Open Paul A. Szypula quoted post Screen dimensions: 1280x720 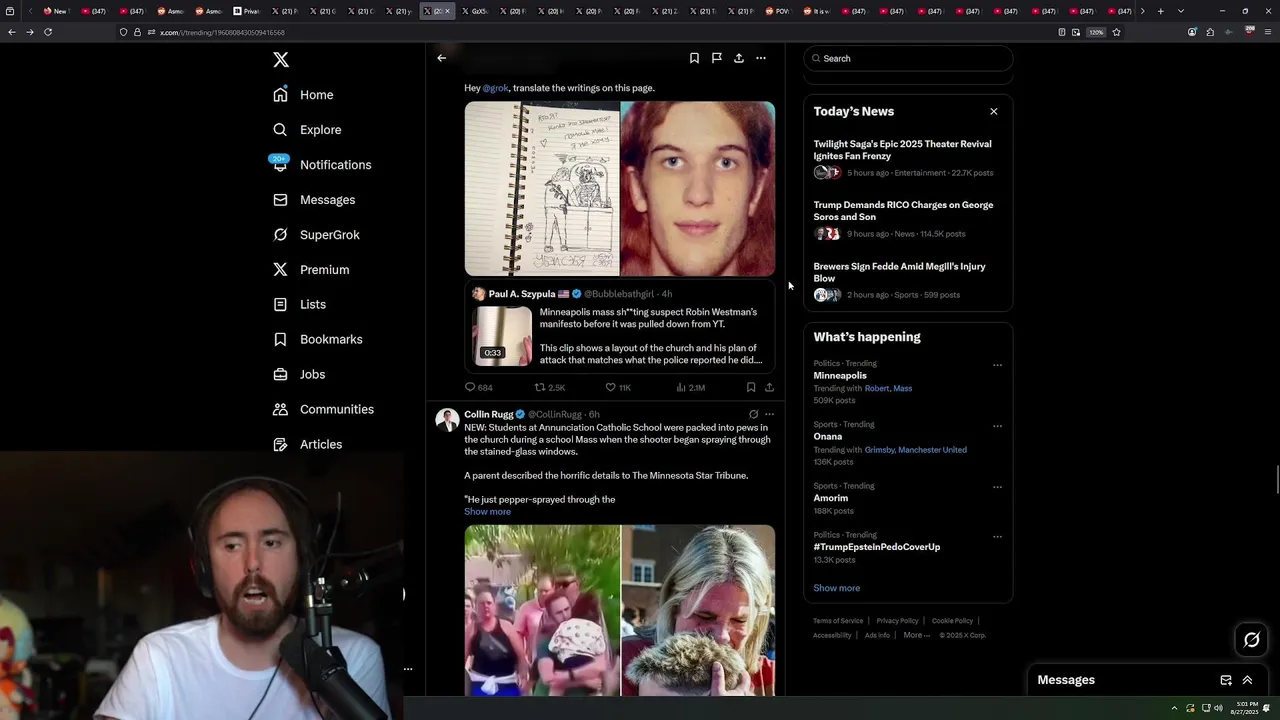(619, 325)
